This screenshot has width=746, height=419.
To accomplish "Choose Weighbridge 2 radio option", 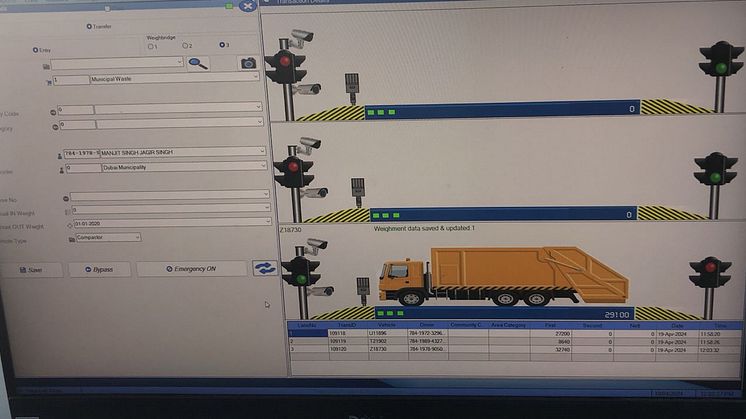I will [x=185, y=46].
